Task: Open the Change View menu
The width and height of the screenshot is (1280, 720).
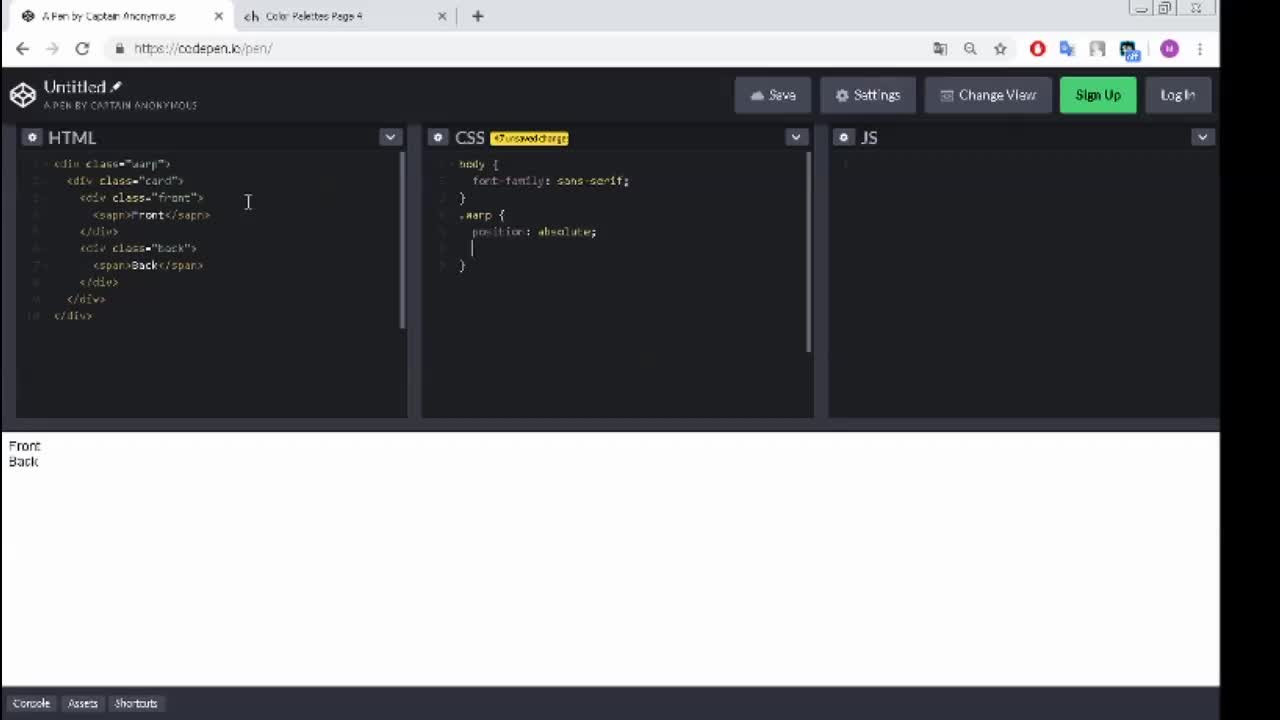Action: click(988, 95)
